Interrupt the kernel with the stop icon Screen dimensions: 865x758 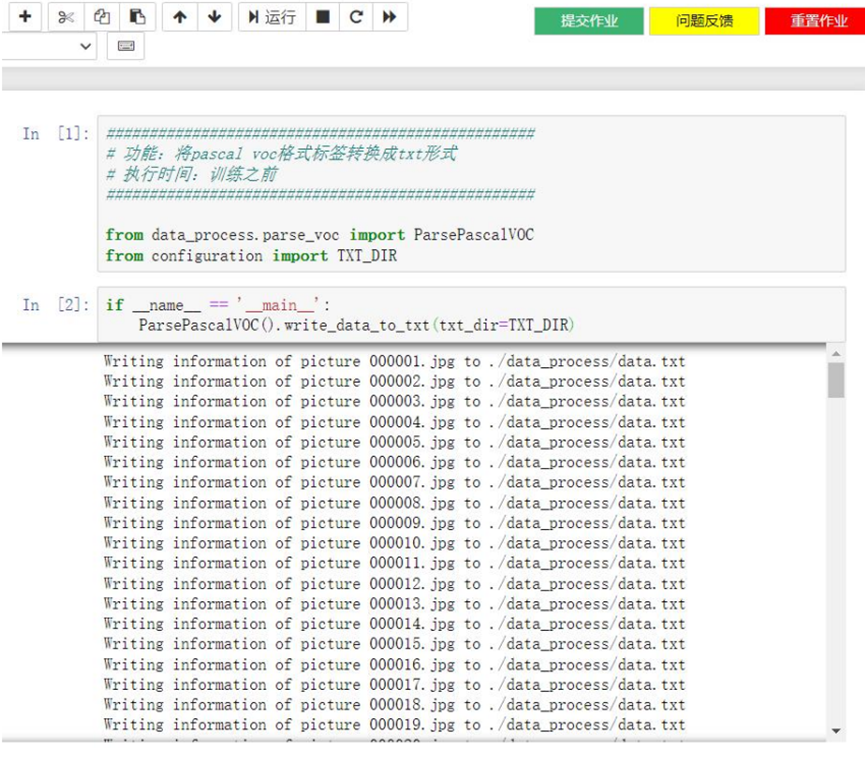point(323,17)
